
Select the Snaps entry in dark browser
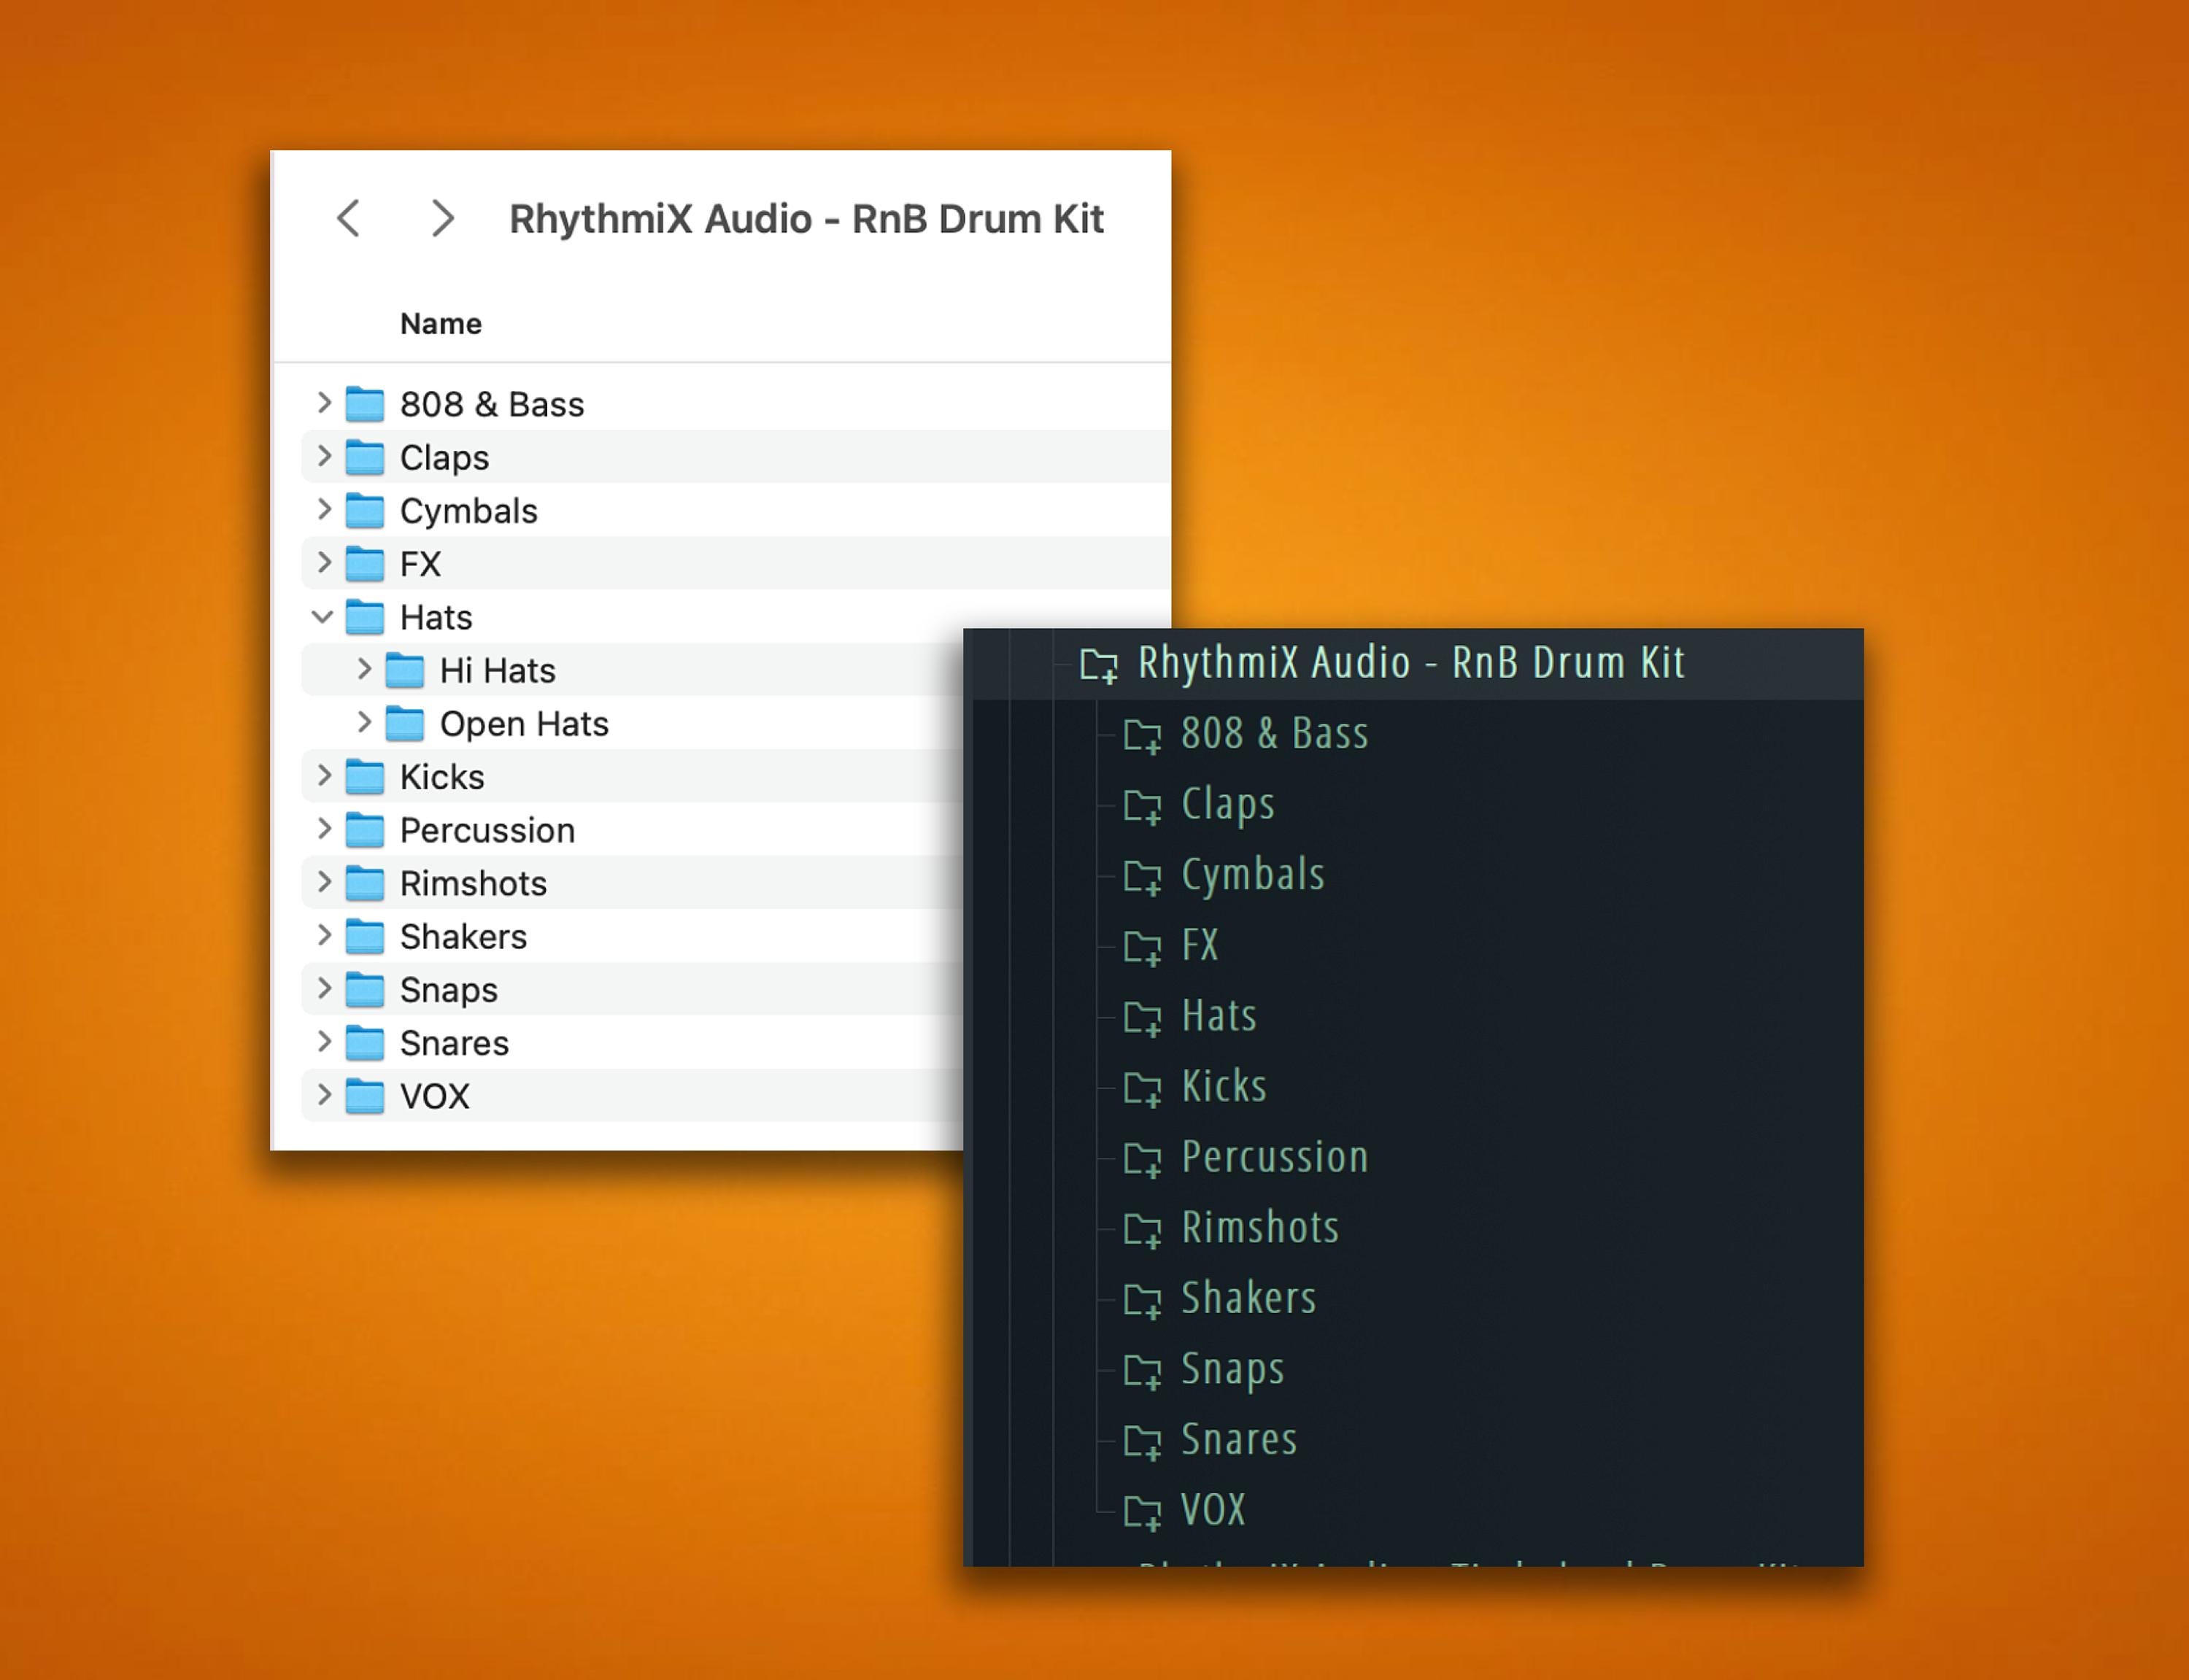pyautogui.click(x=1233, y=1370)
